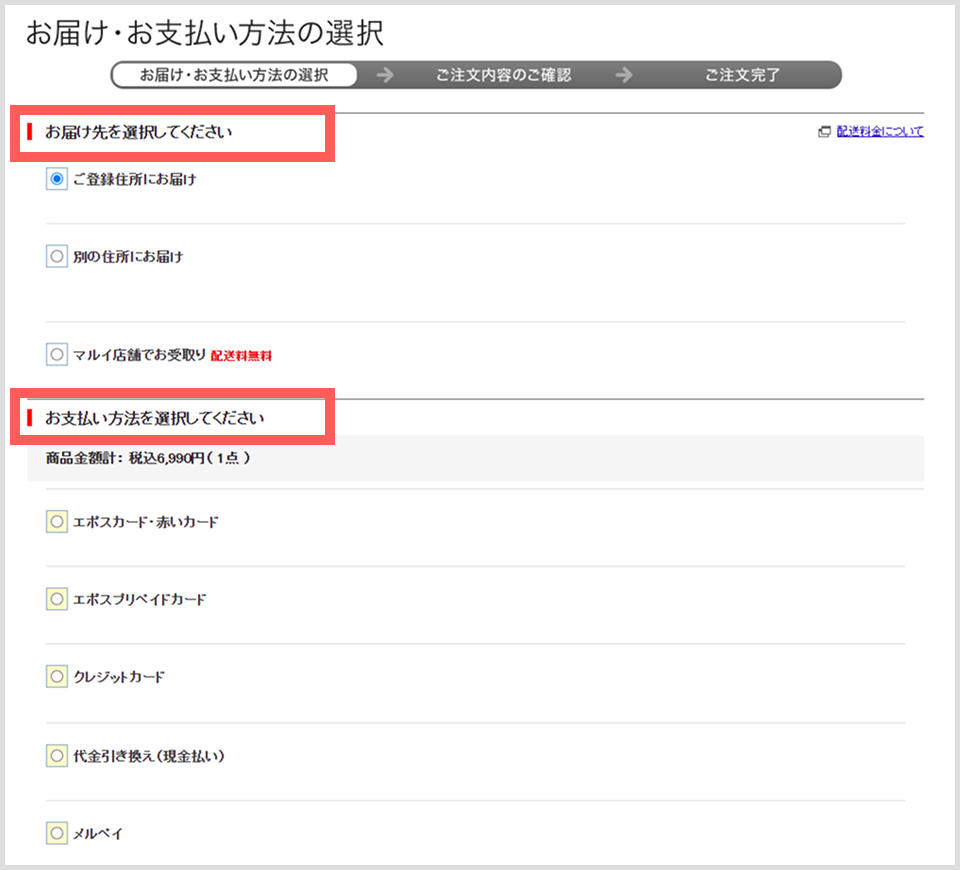
Task: Choose クレジットカード payment method
Action: pos(58,676)
